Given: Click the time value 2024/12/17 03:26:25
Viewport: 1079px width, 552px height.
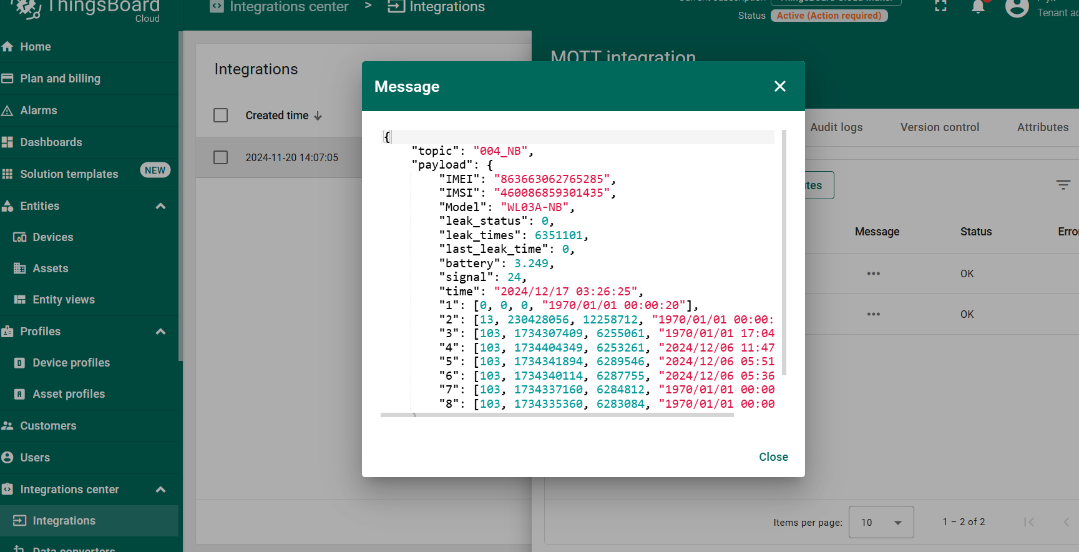Looking at the screenshot, I should pyautogui.click(x=567, y=292).
